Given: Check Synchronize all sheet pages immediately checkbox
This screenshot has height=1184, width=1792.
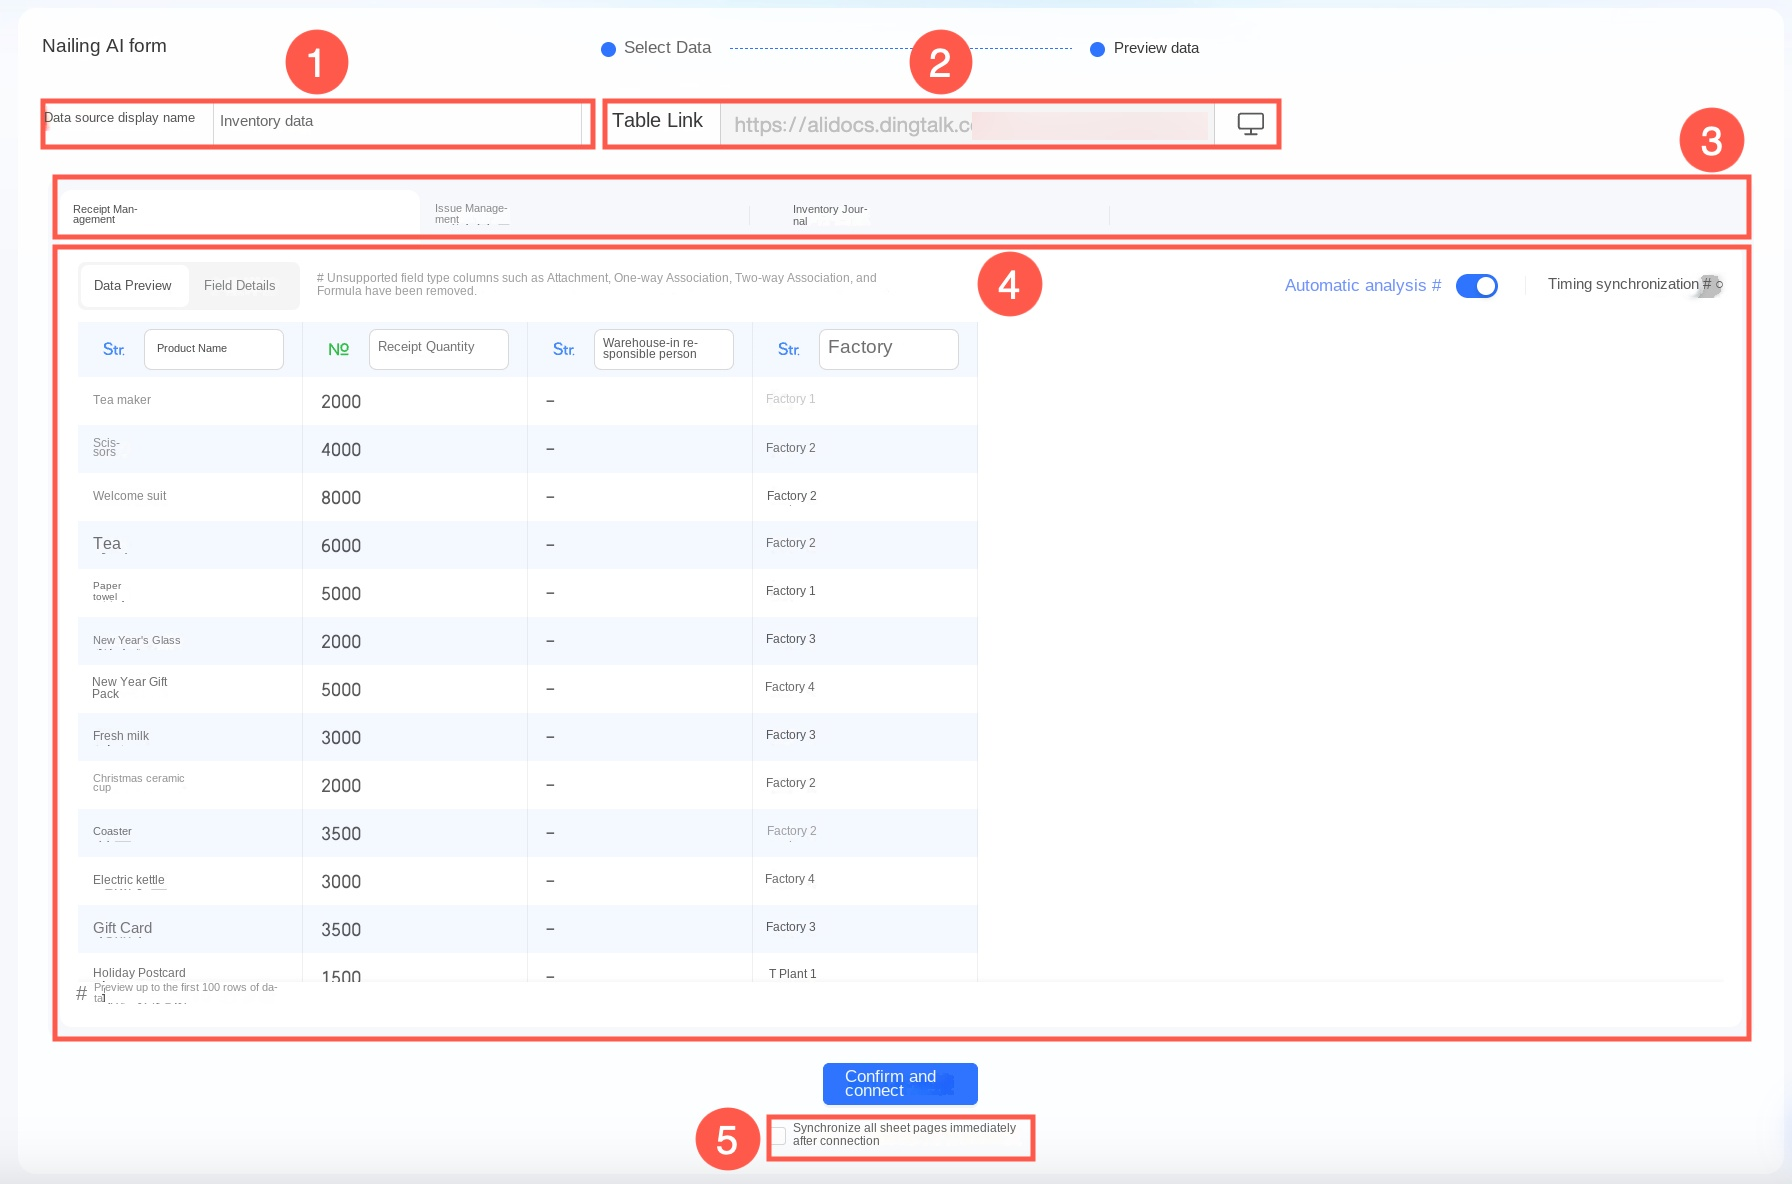Looking at the screenshot, I should tap(779, 1135).
